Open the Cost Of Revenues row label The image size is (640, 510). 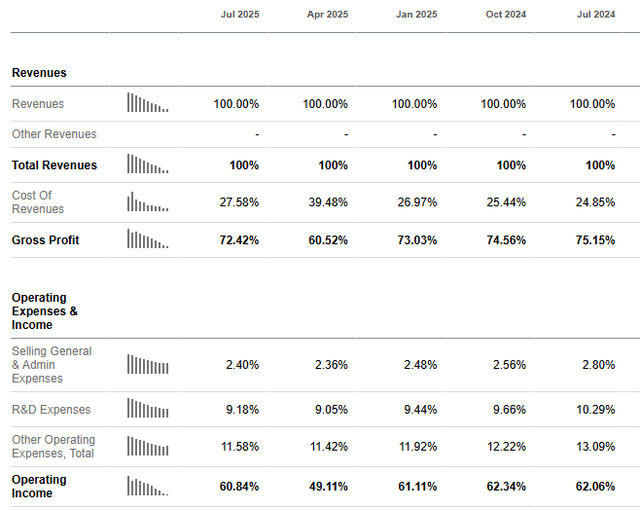[x=38, y=202]
